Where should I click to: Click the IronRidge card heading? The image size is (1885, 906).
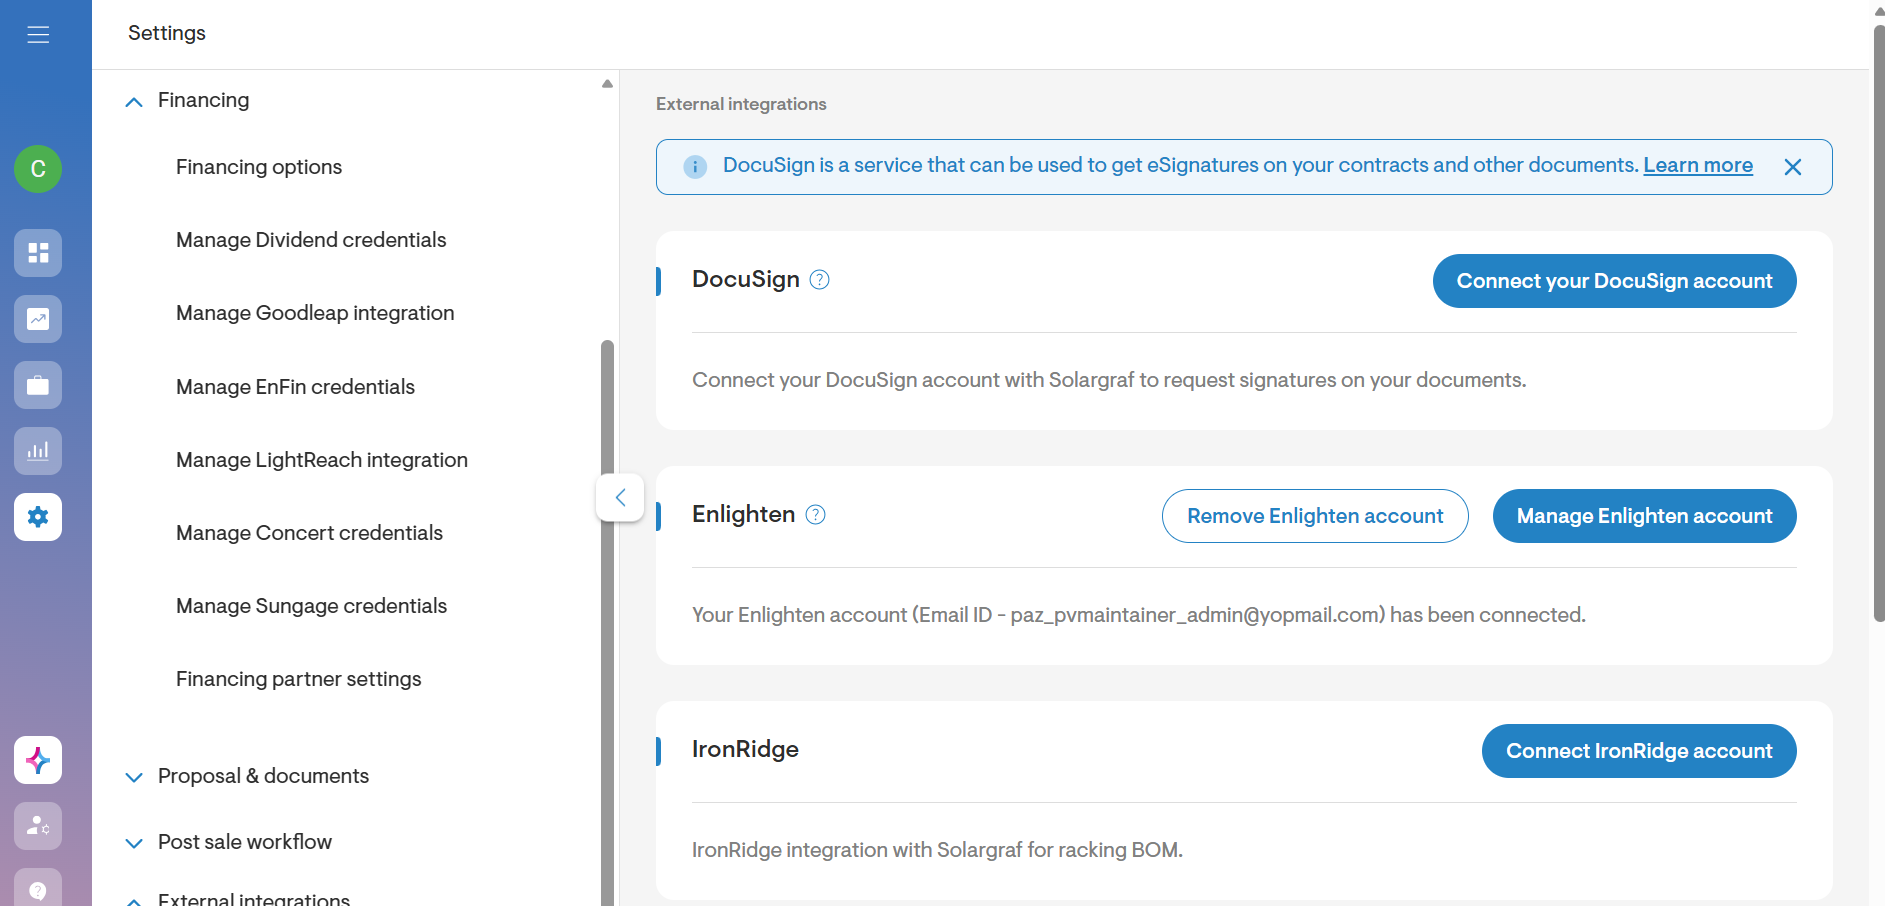coord(745,749)
